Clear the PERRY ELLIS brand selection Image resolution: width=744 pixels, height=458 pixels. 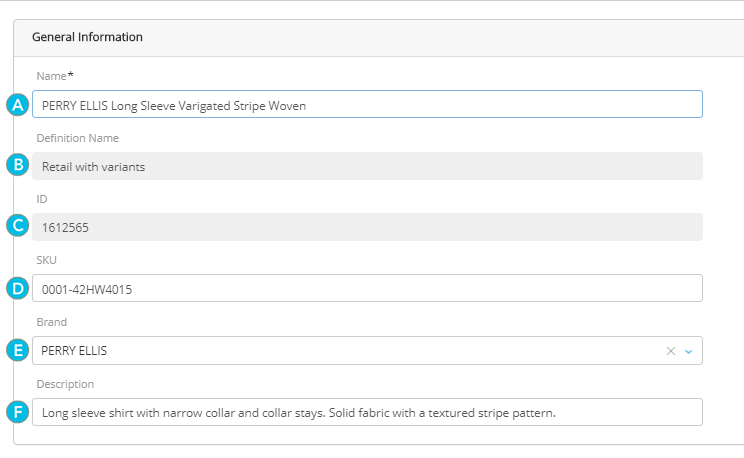pos(671,351)
